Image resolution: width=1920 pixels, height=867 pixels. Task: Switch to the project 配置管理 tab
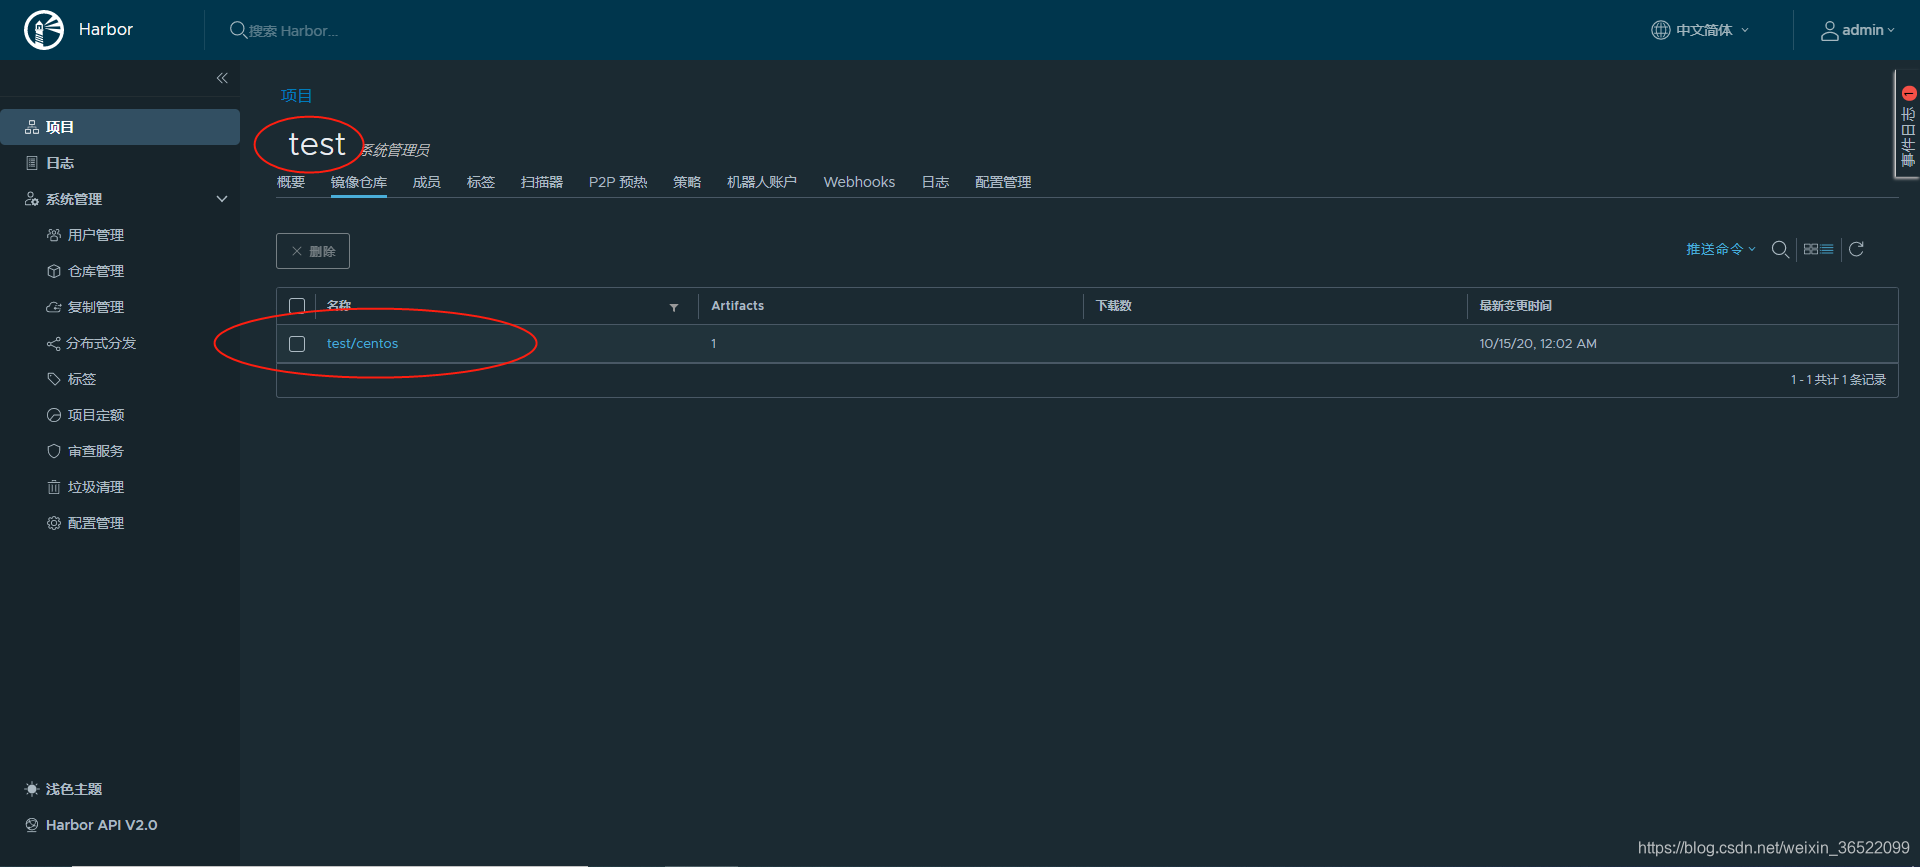[x=1003, y=182]
